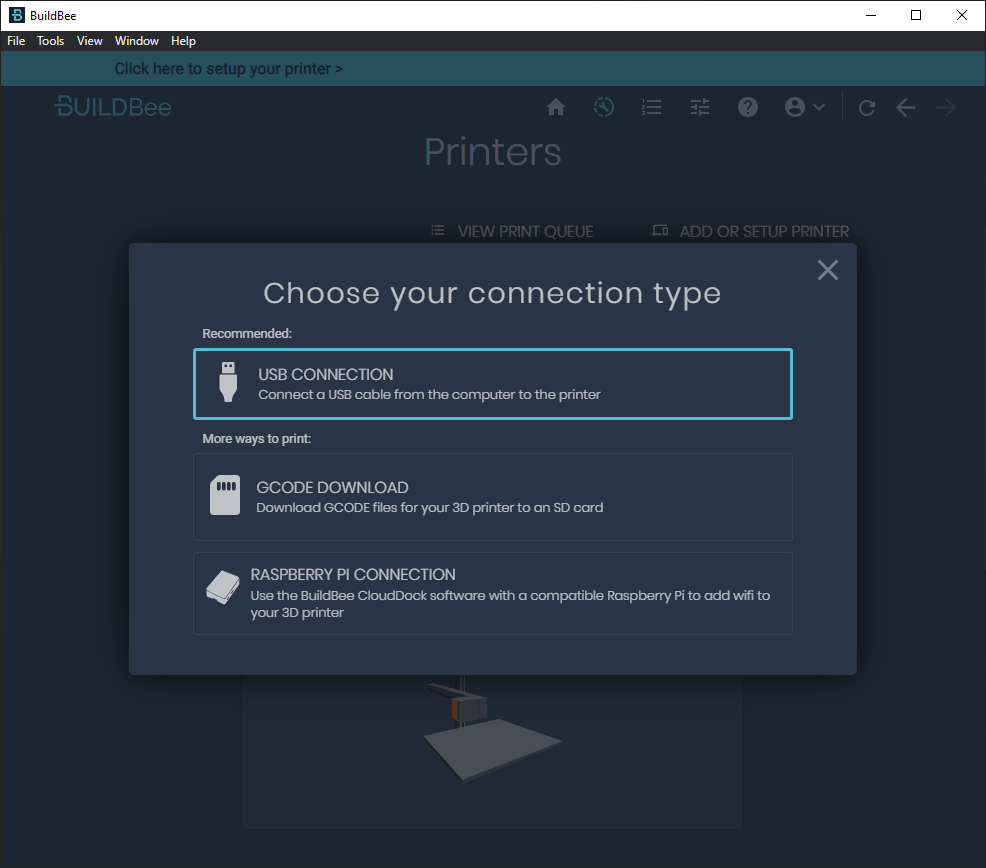Click the Raspberry Pi device icon
Viewport: 986px width, 868px height.
point(223,587)
